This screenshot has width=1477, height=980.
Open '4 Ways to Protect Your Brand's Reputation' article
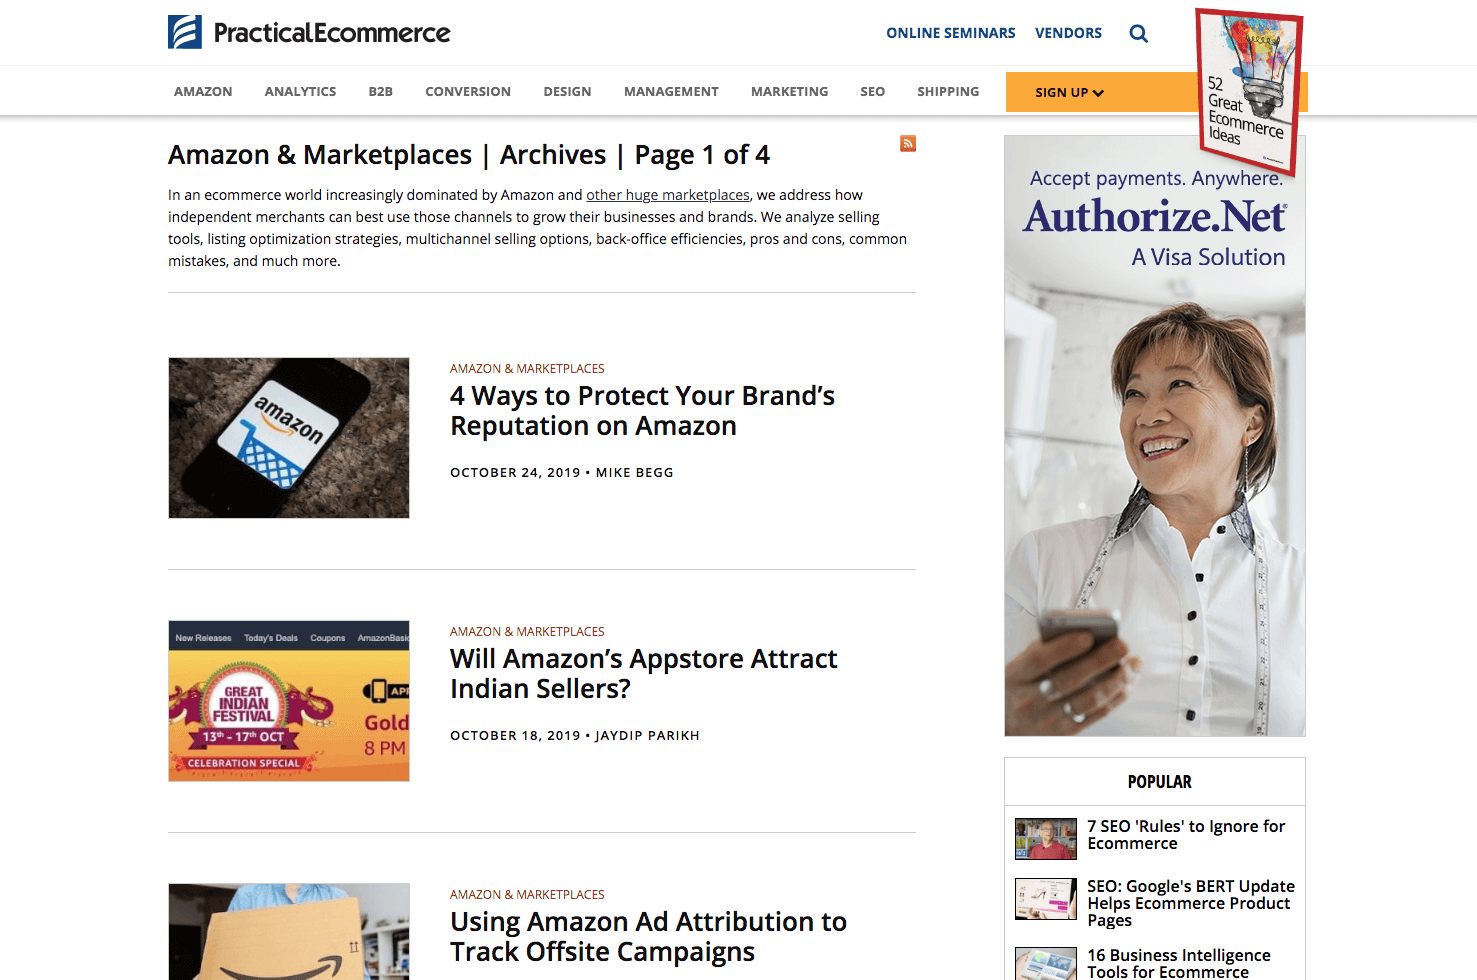click(642, 411)
